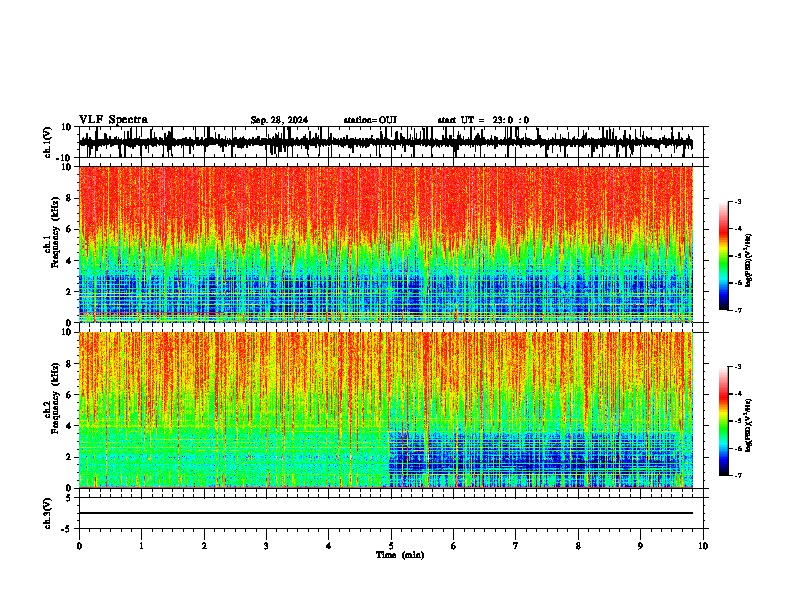This screenshot has height=612, width=792.
Task: Click the "6" kHz tick on ch.1 spectrogram
Action: 70,229
